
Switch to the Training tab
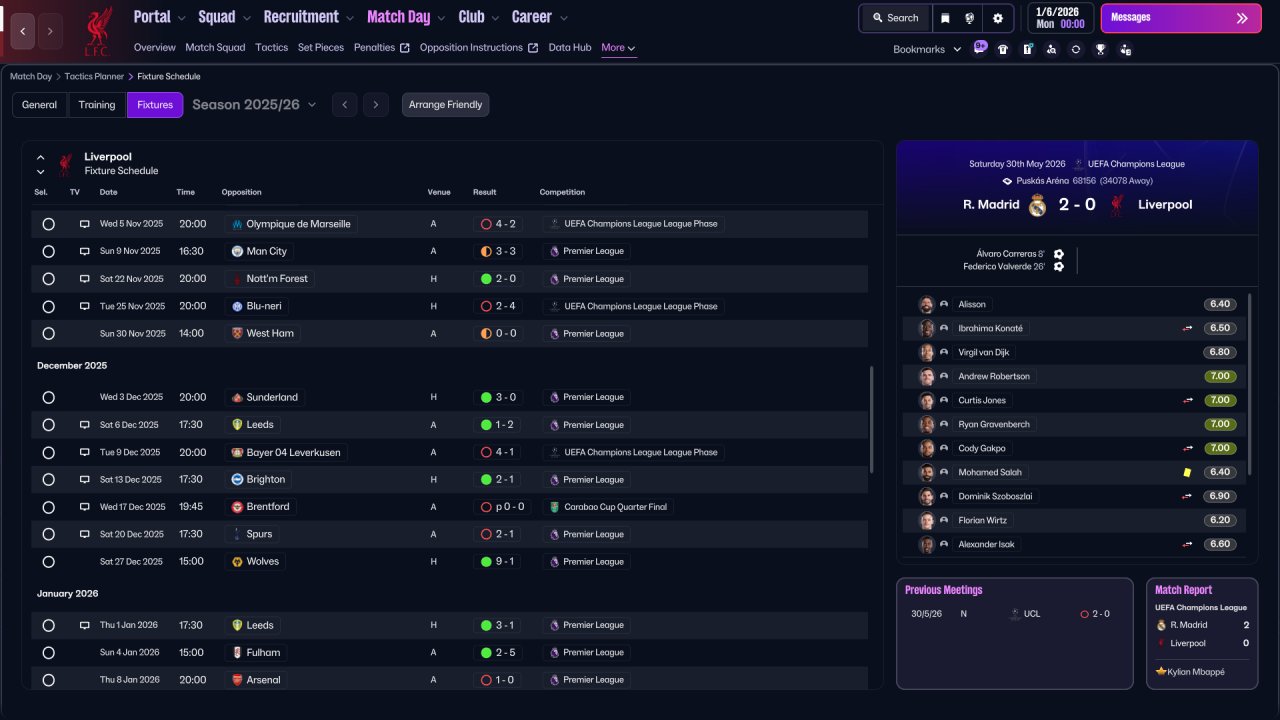click(97, 105)
